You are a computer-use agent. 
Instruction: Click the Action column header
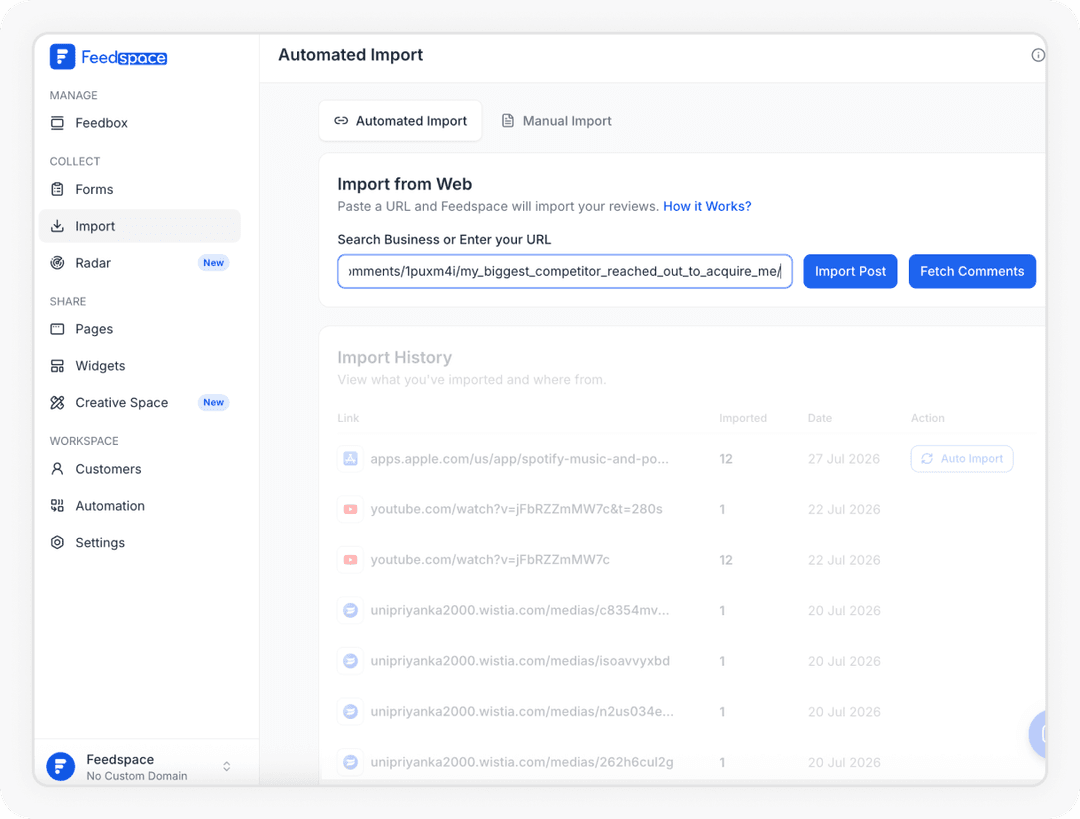tap(927, 418)
